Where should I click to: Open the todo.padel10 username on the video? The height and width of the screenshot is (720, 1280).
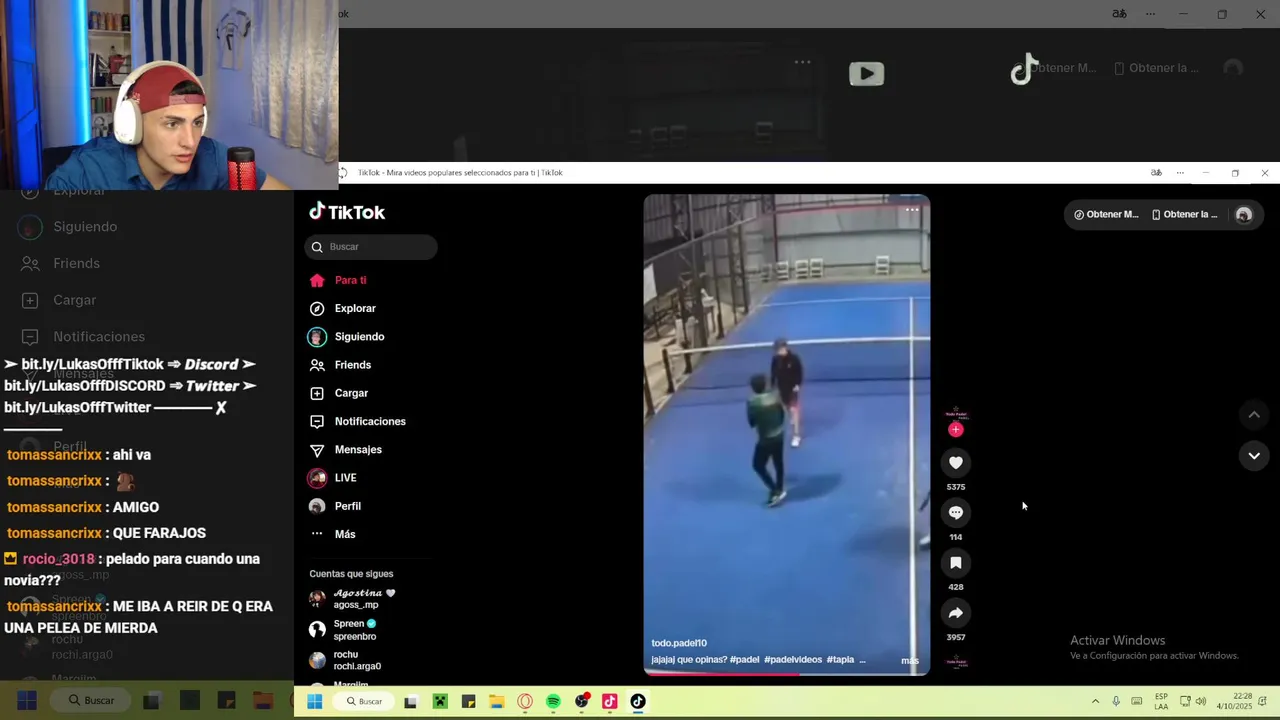(679, 643)
